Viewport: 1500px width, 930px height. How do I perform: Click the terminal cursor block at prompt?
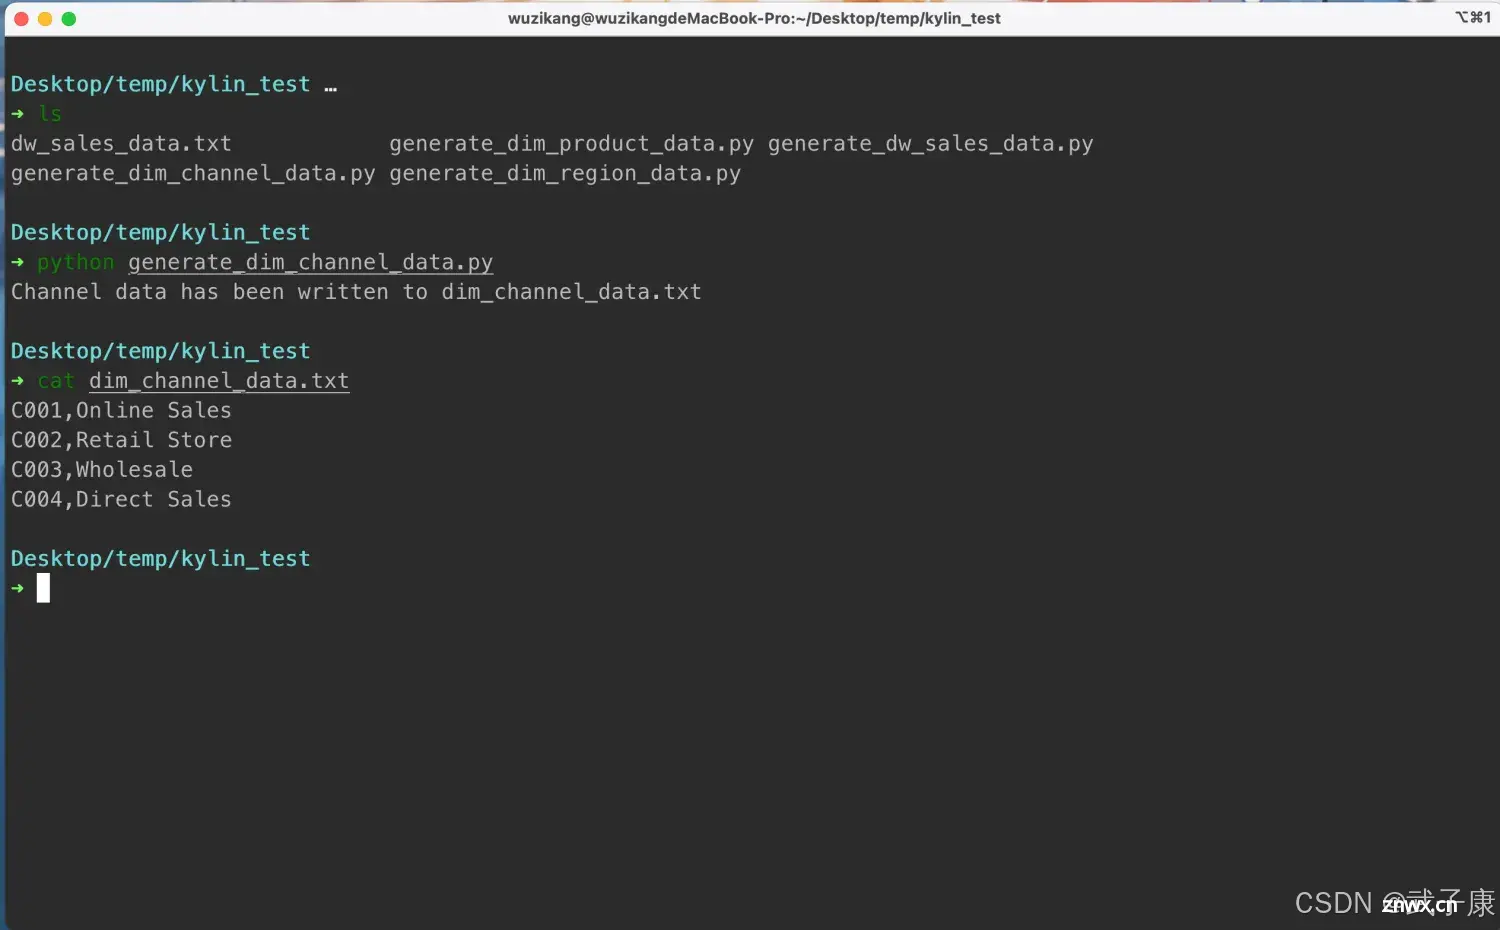click(43, 588)
